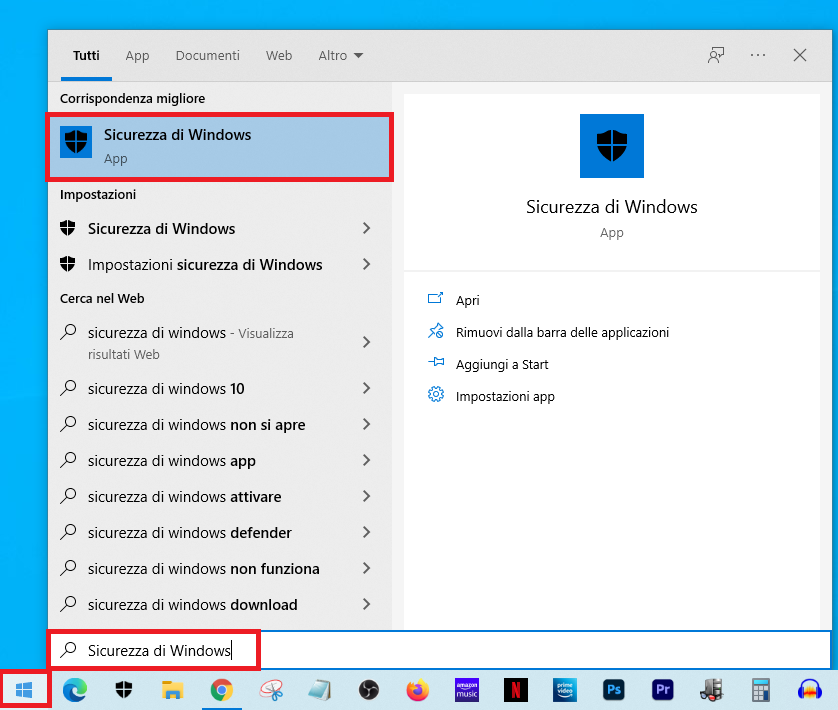Expand arrow for sicurezza di windows non si apre
This screenshot has height=710, width=838.
pos(367,424)
